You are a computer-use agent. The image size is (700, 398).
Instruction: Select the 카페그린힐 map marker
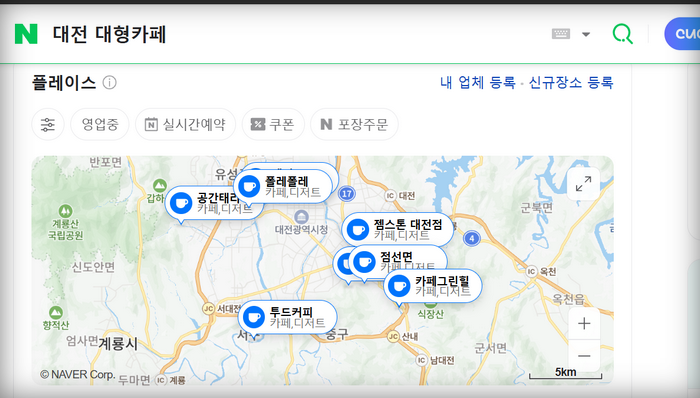click(x=433, y=286)
